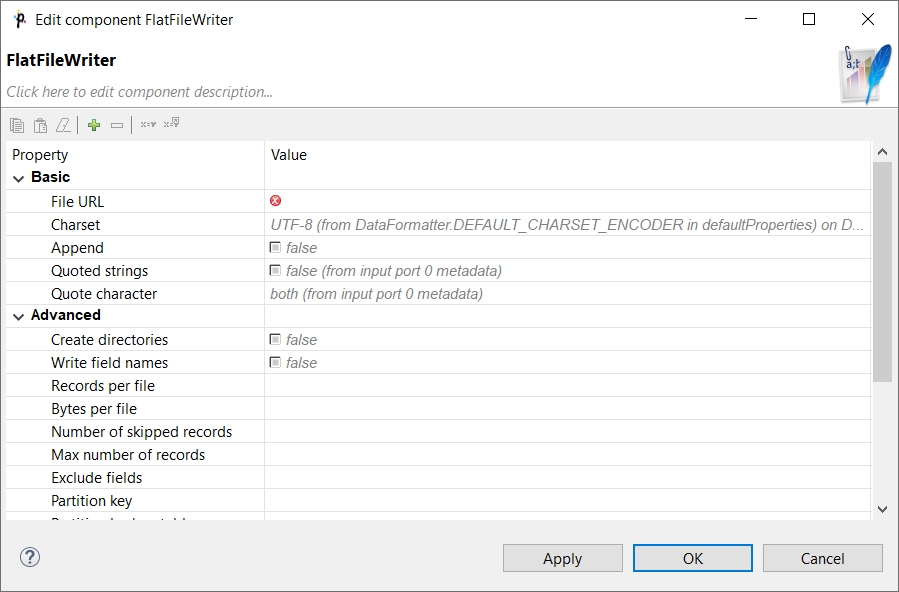This screenshot has height=592, width=899.
Task: Click the Records per file value cell
Action: [568, 385]
